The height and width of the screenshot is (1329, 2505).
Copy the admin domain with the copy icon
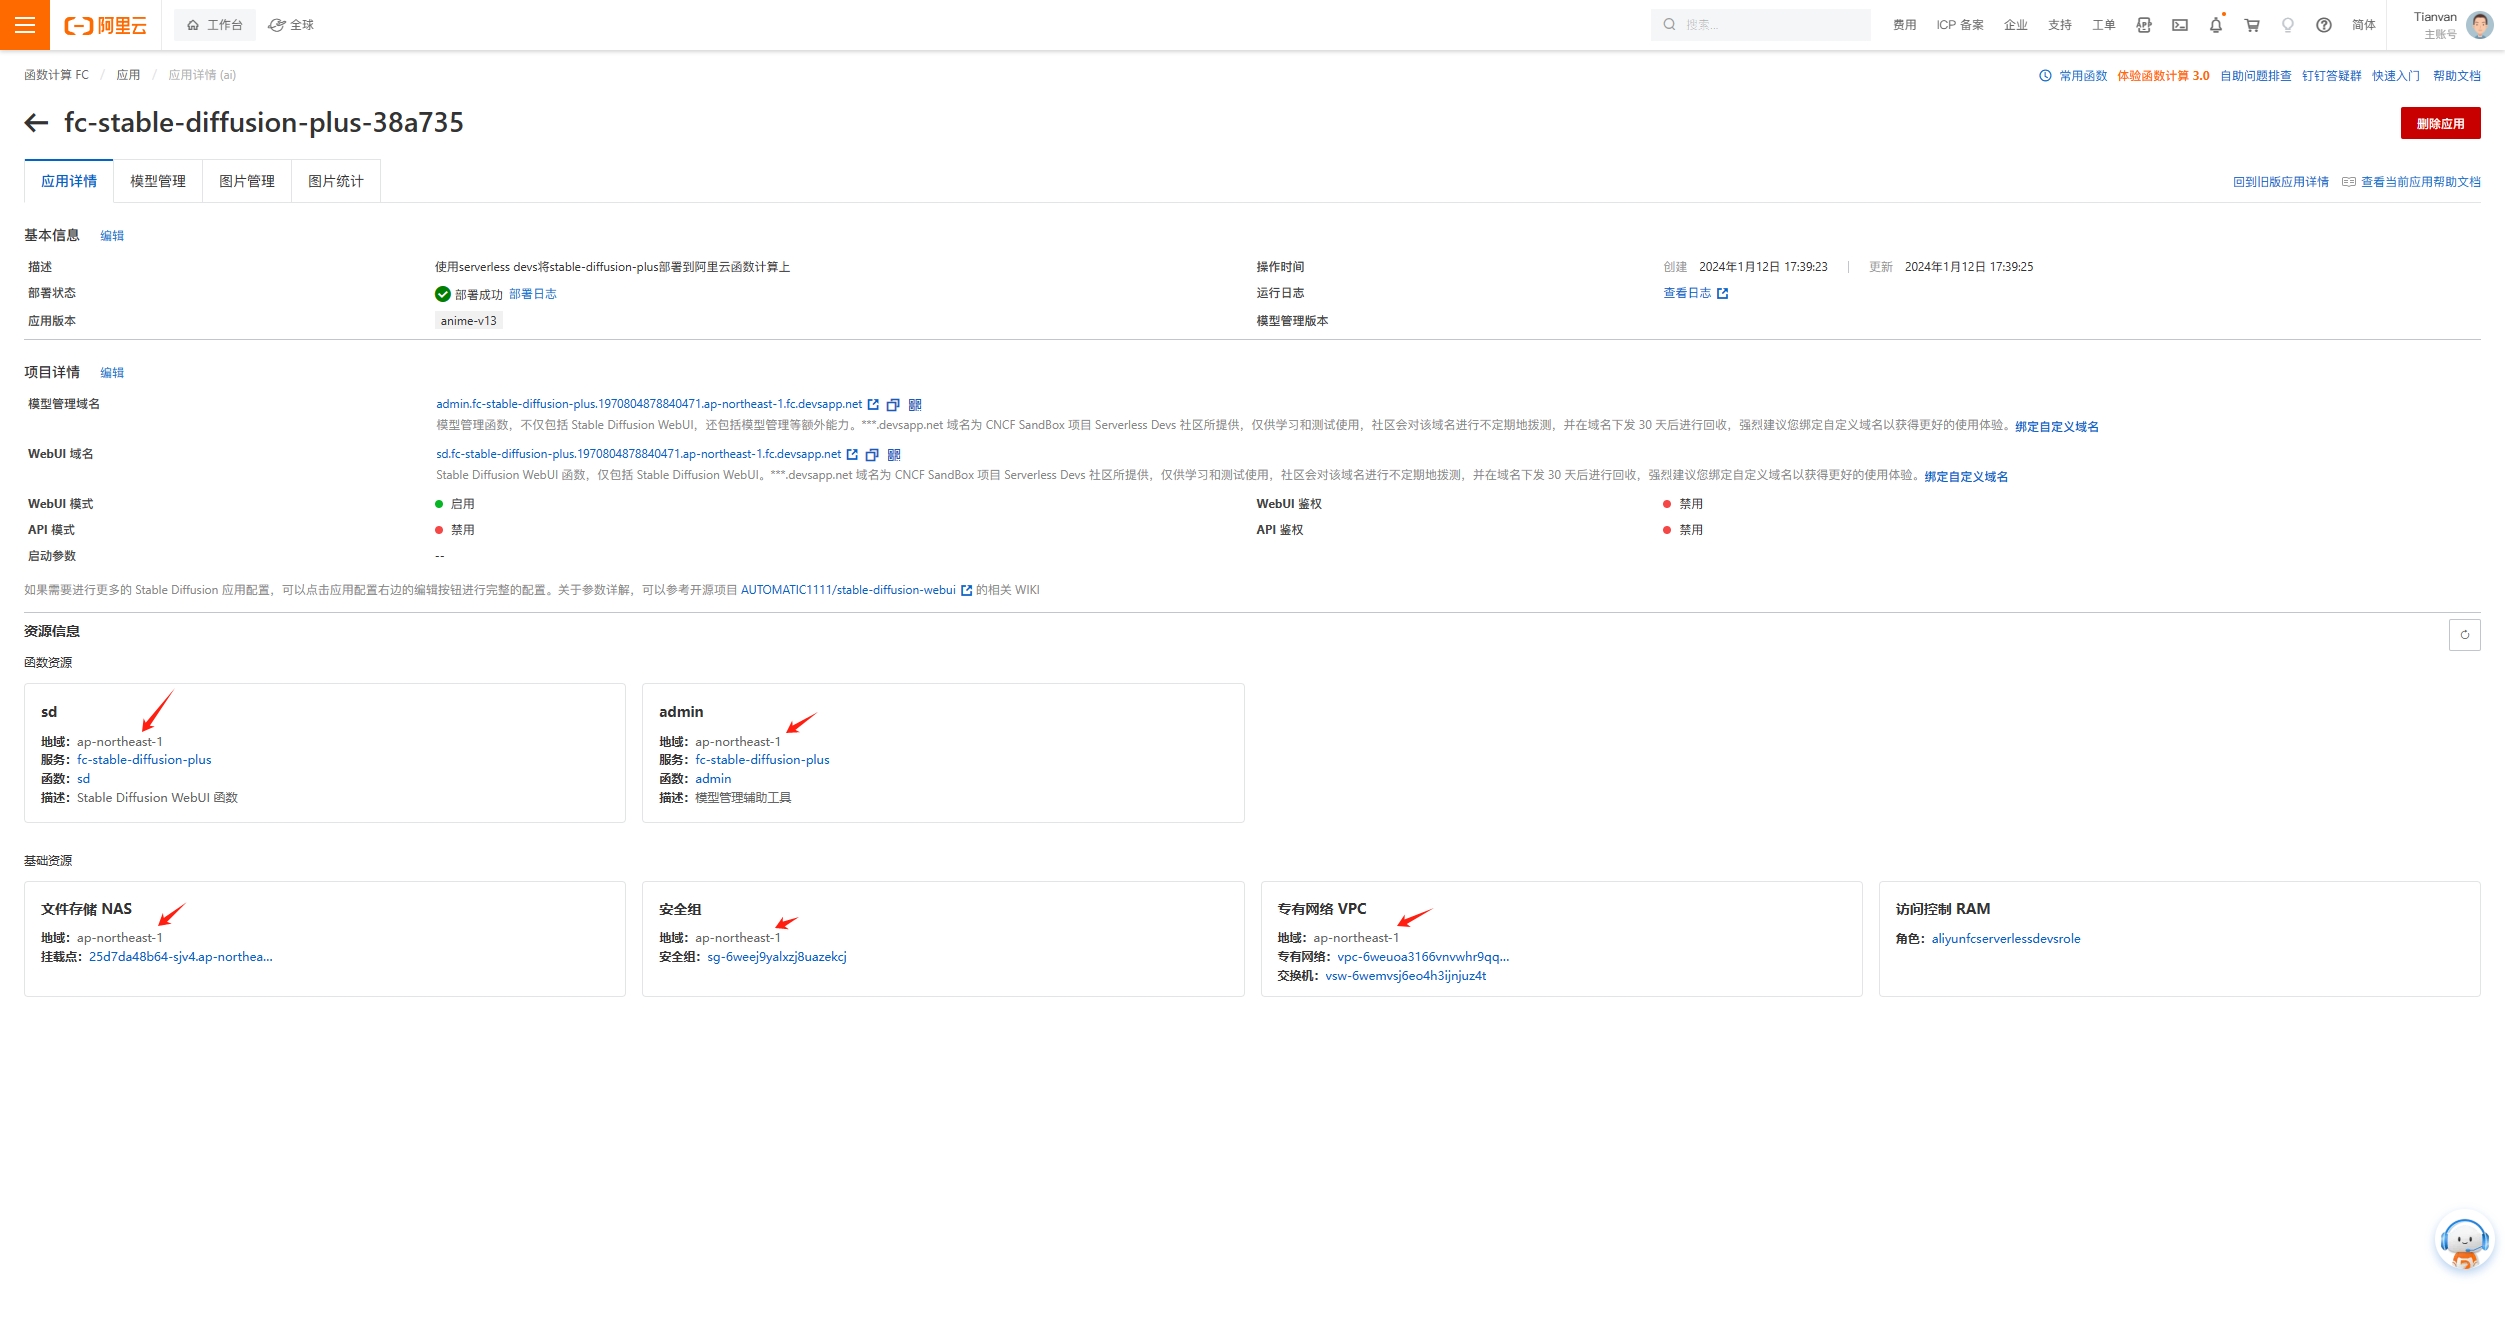(x=893, y=405)
